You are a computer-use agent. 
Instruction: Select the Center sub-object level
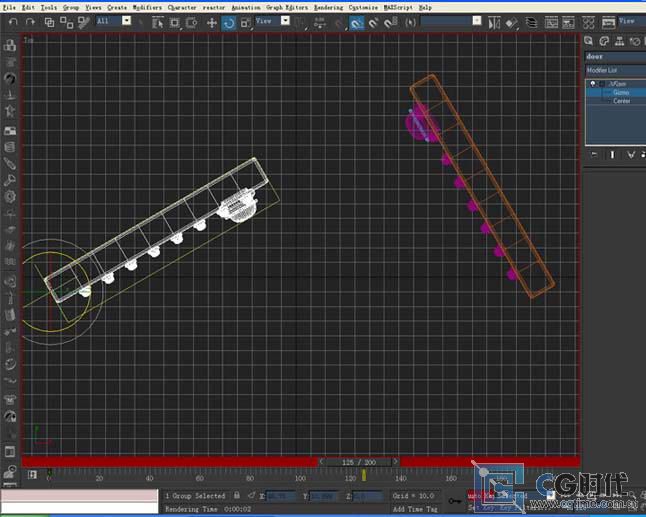pos(621,101)
